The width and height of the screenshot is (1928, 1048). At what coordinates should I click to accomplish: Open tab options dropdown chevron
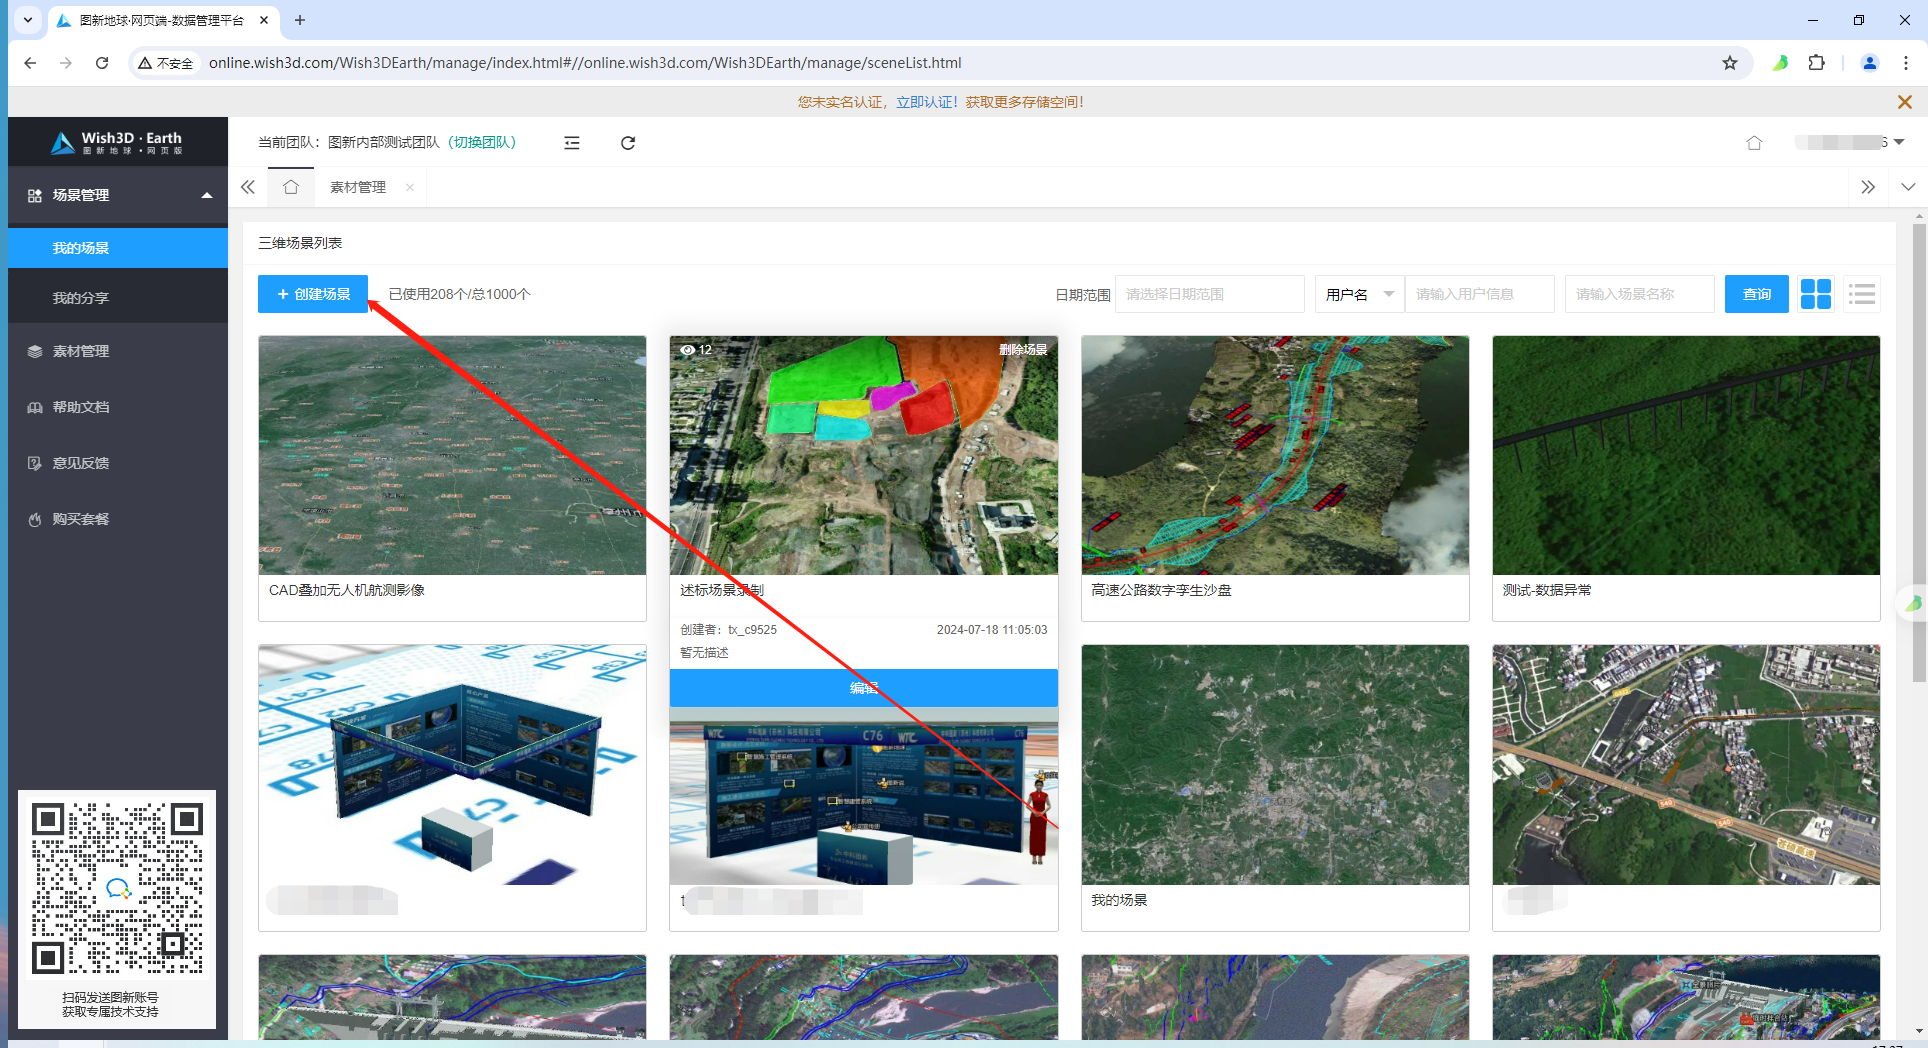pos(1908,187)
